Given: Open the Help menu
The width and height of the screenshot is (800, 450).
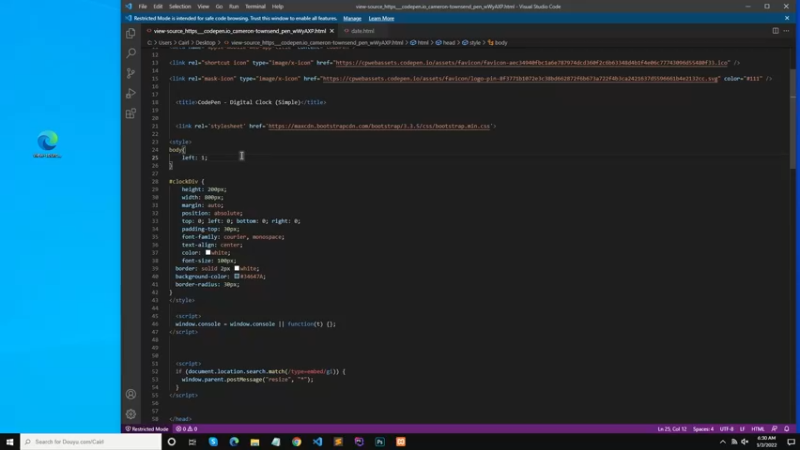Looking at the screenshot, I should (278, 7).
